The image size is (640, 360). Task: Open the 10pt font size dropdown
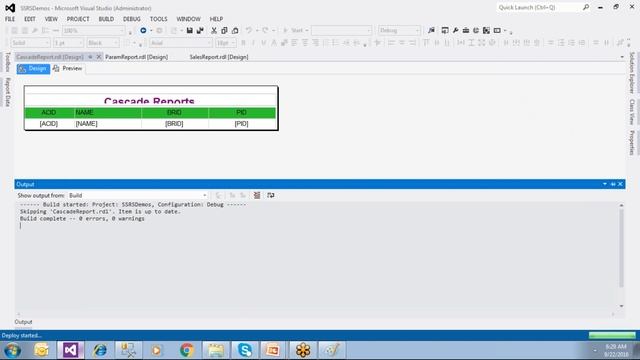coord(226,43)
